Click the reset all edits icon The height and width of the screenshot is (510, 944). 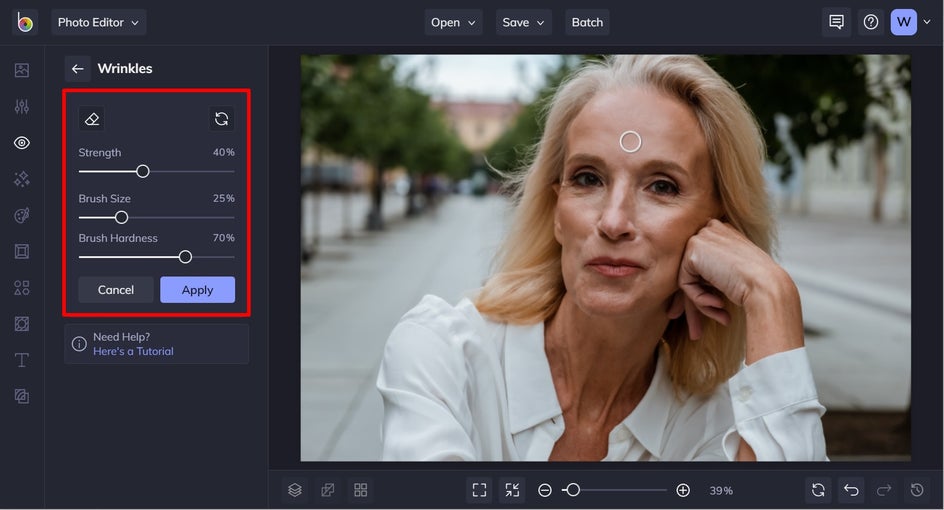pos(818,490)
